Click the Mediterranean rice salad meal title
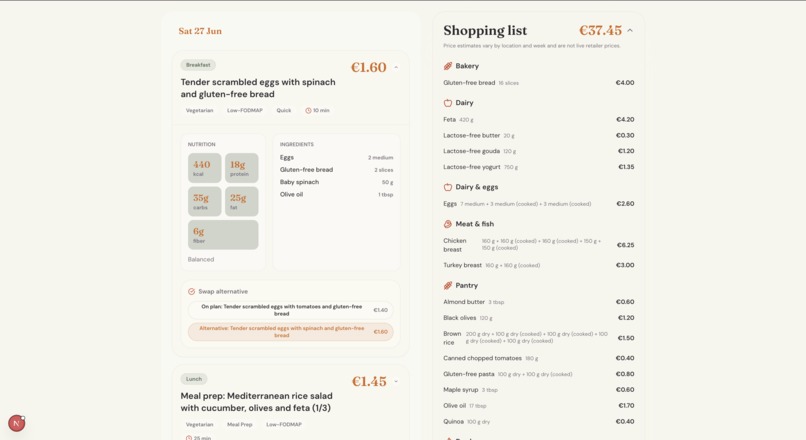Screen dimensions: 806x440 click(x=257, y=402)
